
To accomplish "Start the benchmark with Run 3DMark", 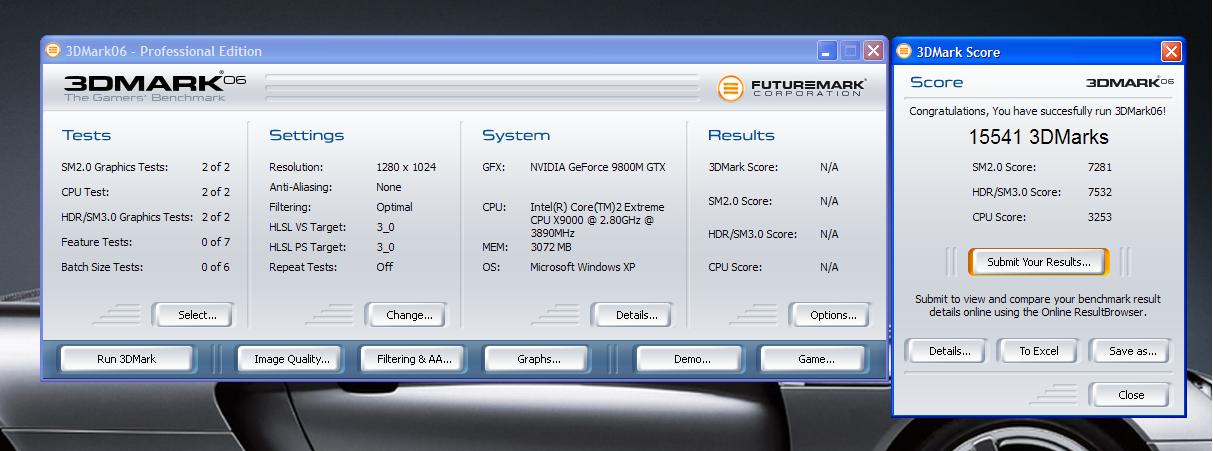I will coord(126,359).
